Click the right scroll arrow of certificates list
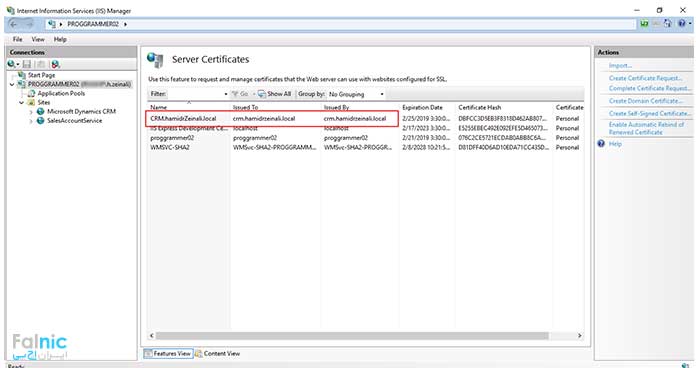696x368 pixels. click(579, 336)
